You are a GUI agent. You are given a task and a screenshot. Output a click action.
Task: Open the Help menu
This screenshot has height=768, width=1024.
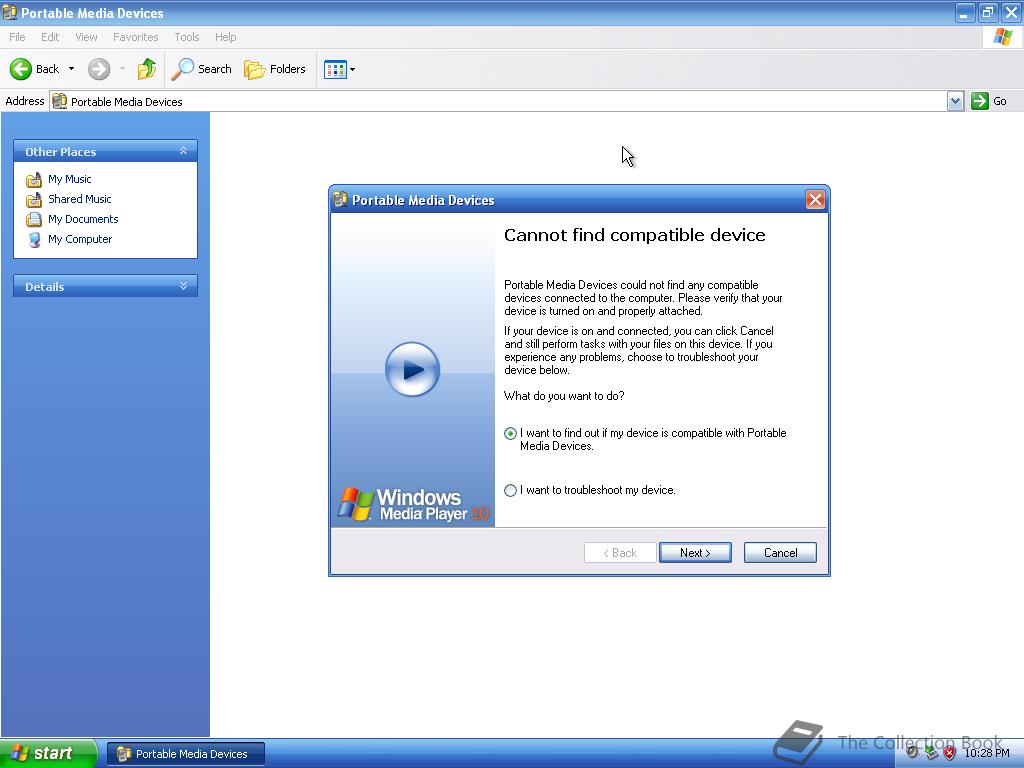point(225,37)
